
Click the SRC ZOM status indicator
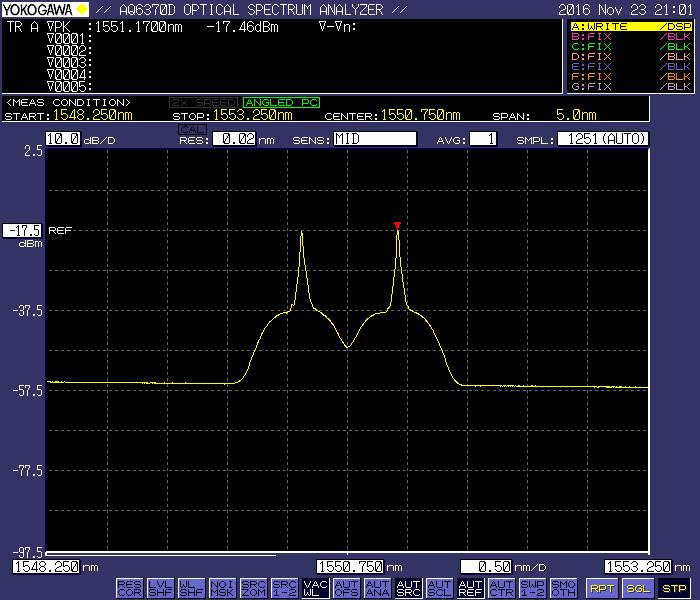click(254, 588)
